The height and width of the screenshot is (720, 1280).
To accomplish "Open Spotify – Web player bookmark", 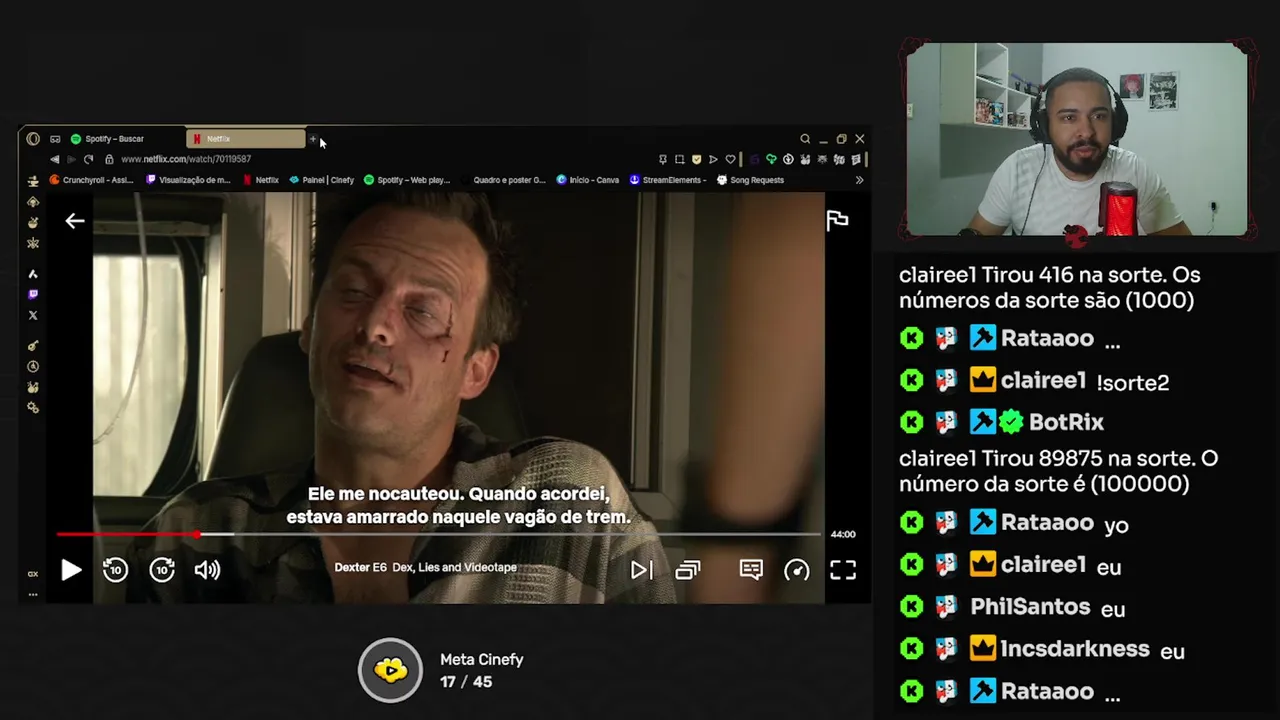I will click(406, 180).
